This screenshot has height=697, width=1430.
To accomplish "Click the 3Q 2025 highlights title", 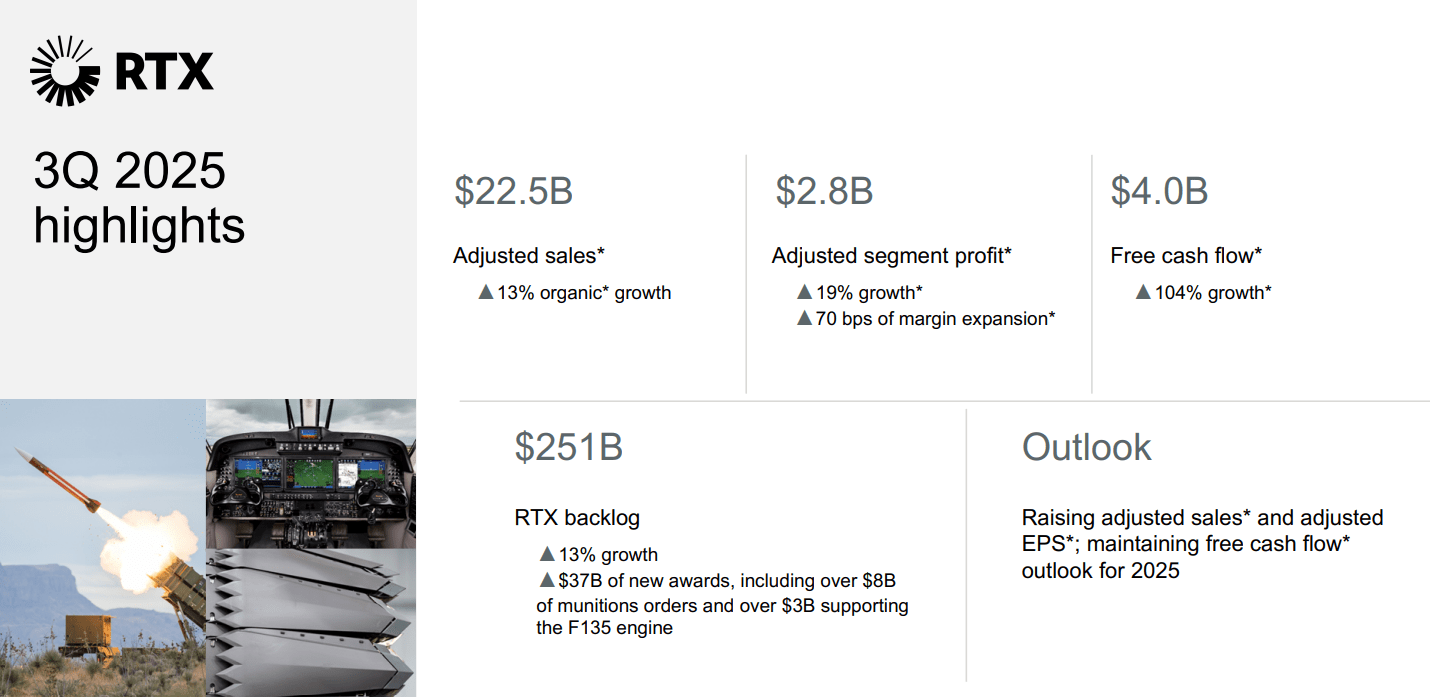I will pyautogui.click(x=139, y=198).
